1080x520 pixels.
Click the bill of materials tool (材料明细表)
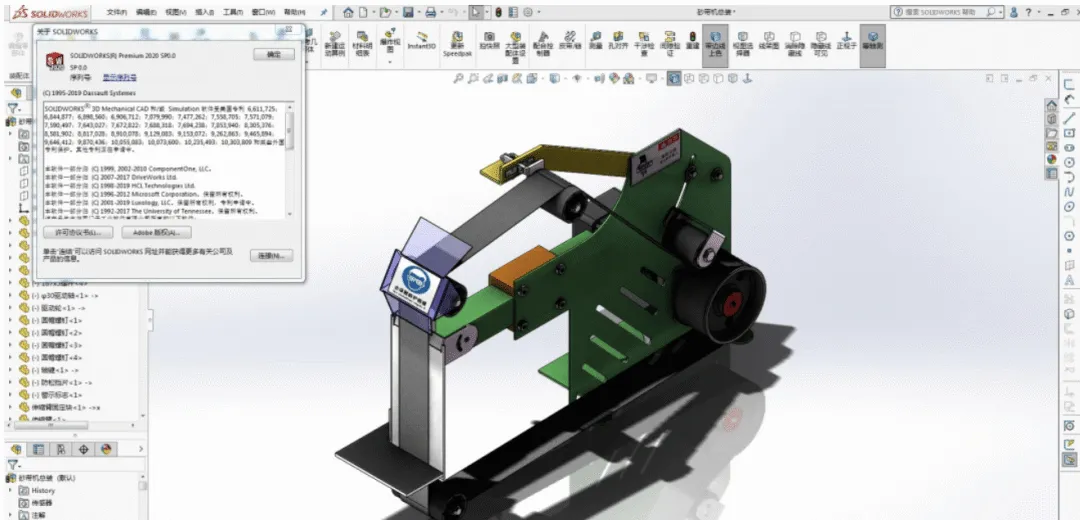pyautogui.click(x=361, y=43)
